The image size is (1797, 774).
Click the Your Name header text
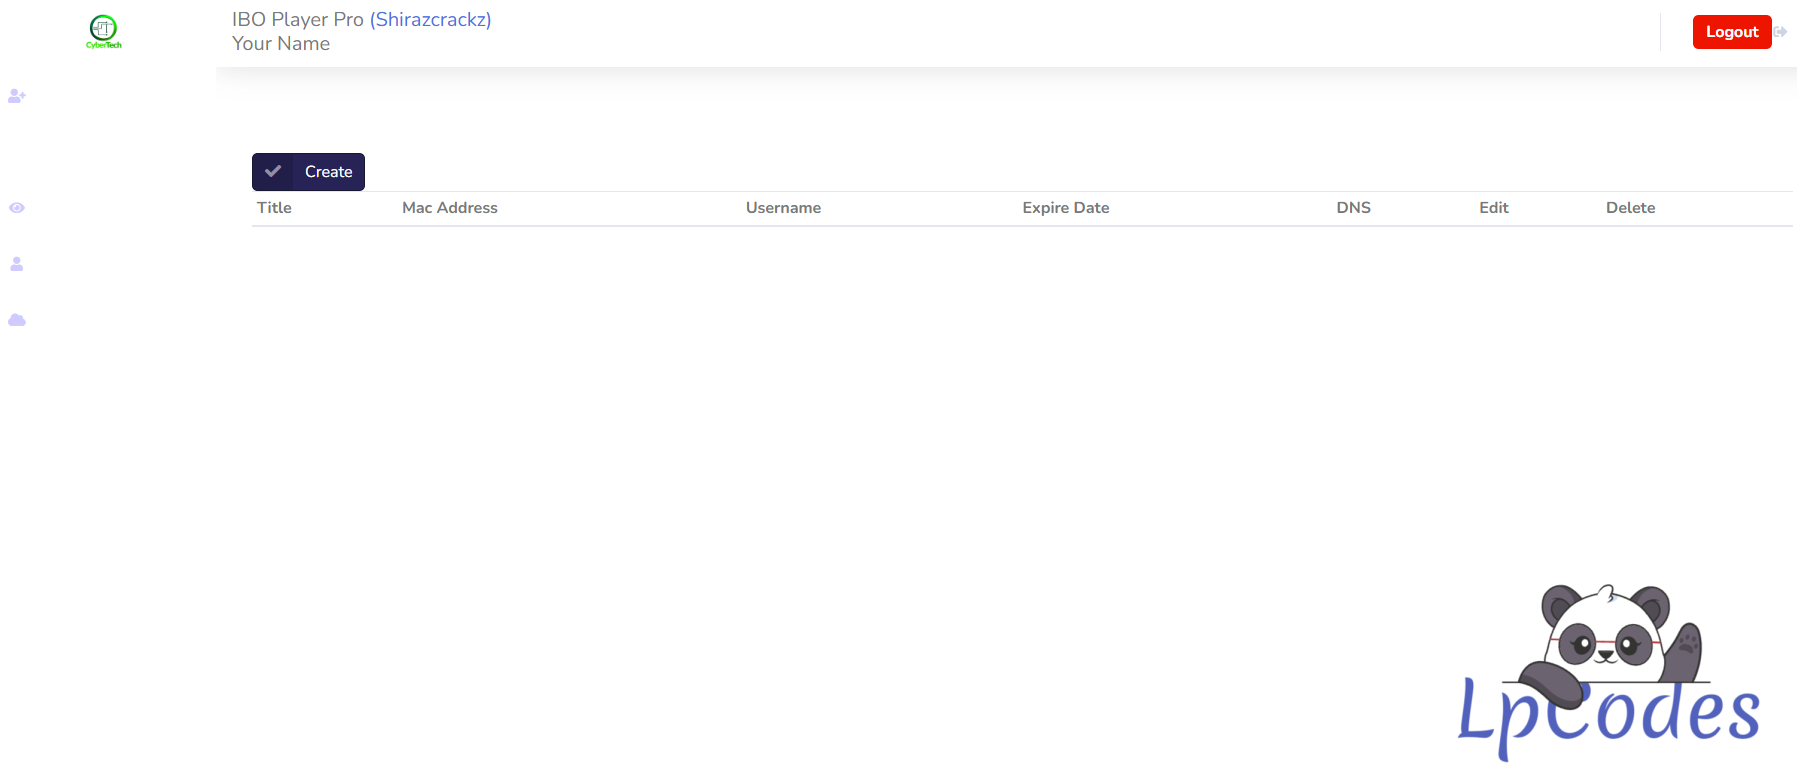[281, 44]
